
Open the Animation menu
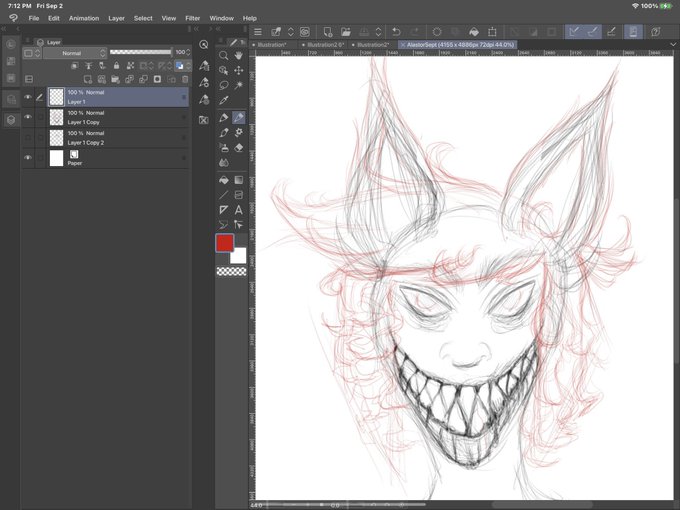84,18
